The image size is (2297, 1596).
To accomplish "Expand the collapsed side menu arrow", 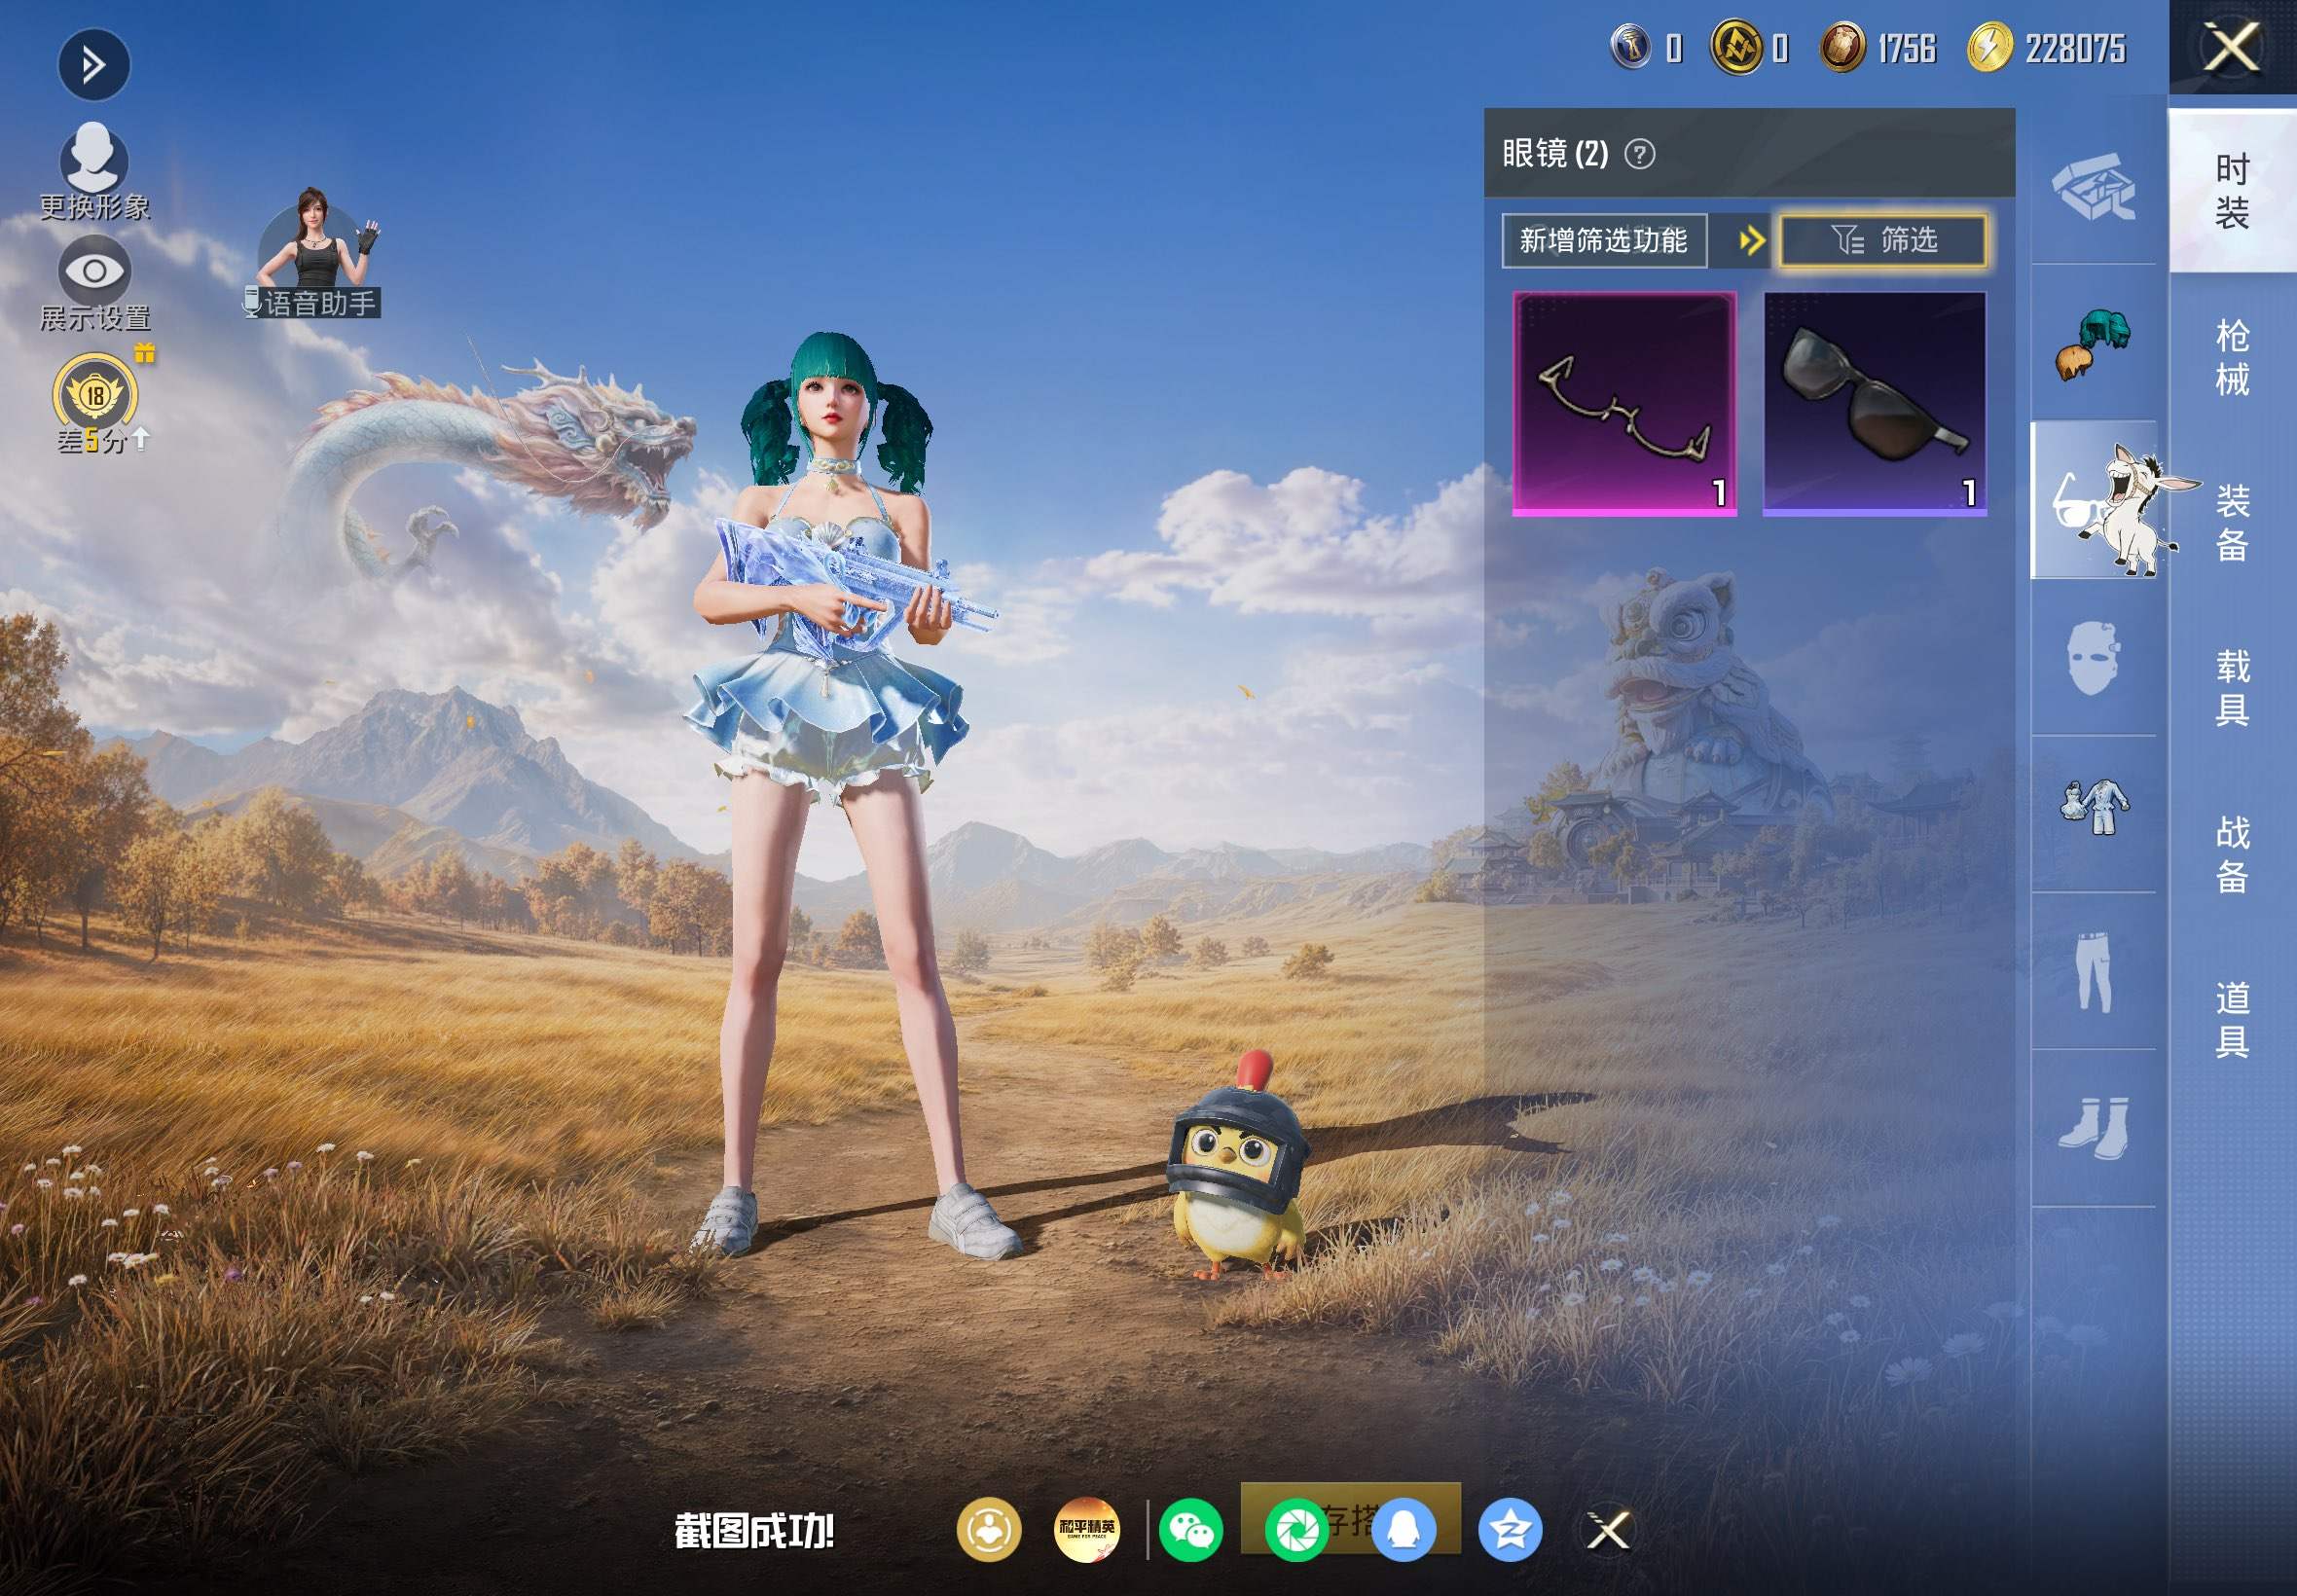I will coord(94,66).
